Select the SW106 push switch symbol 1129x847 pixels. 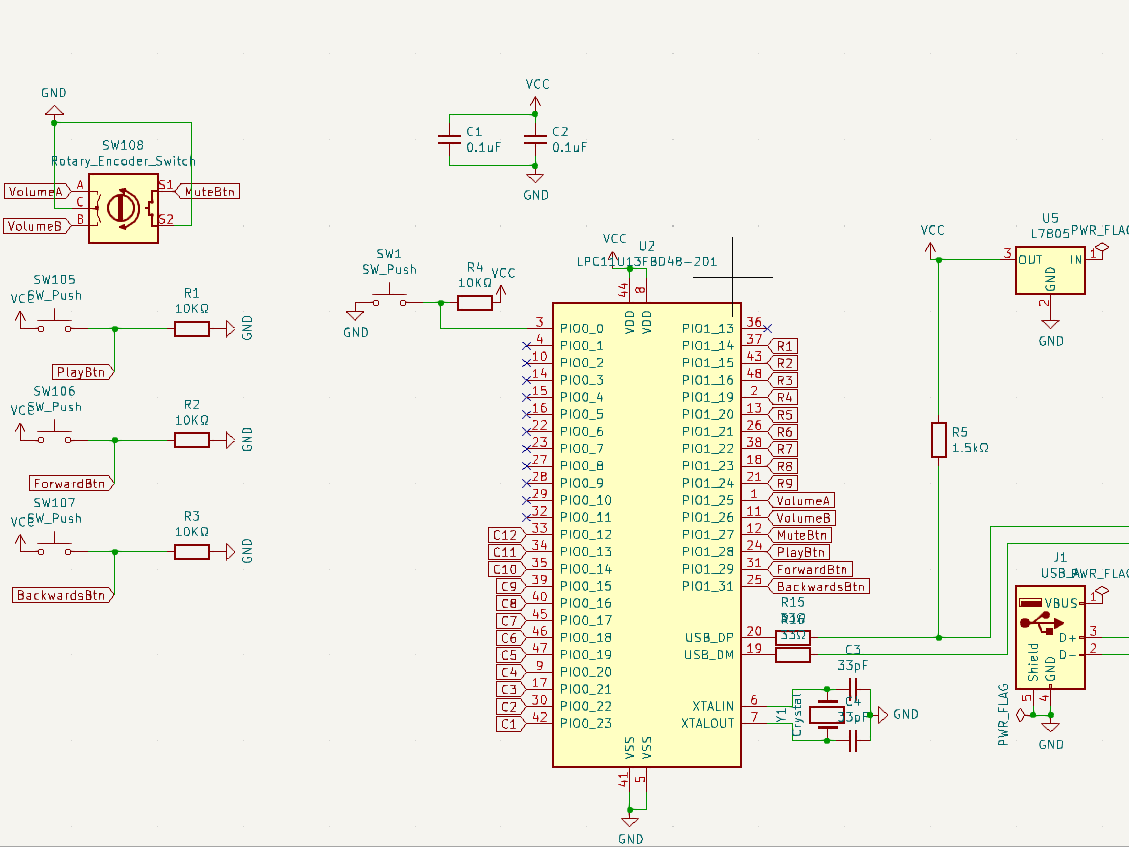(55, 434)
